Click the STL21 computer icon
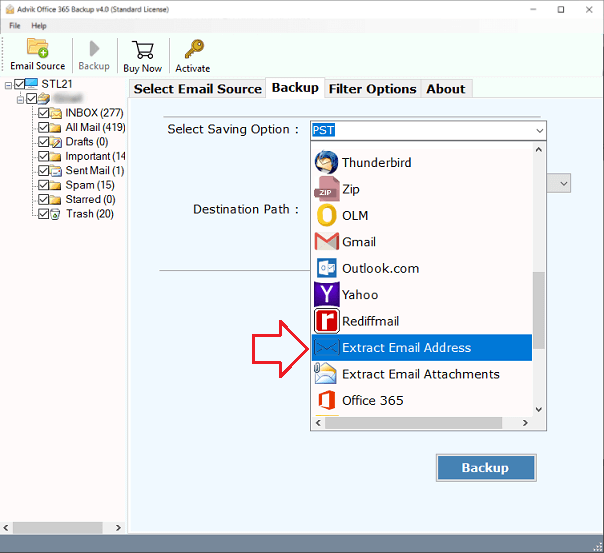 coord(31,84)
